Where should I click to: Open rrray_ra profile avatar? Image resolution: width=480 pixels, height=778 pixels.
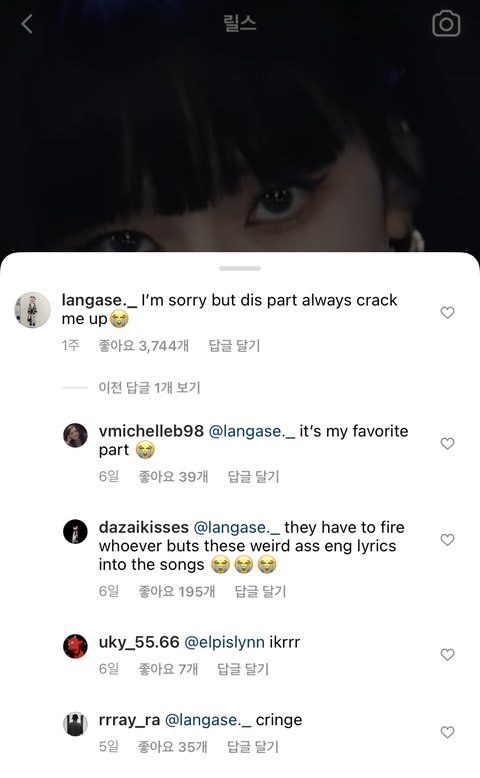tap(75, 724)
